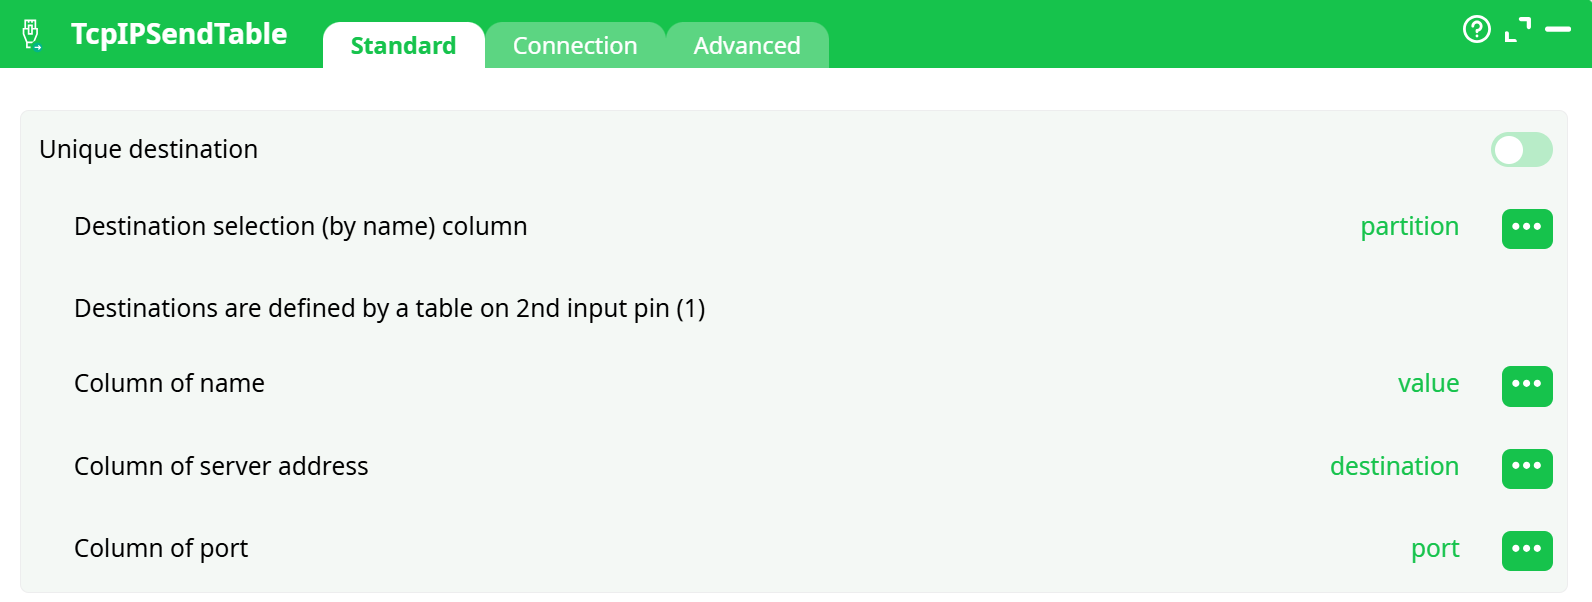Open ellipsis picker for Column of port
This screenshot has height=602, width=1592.
(x=1526, y=550)
